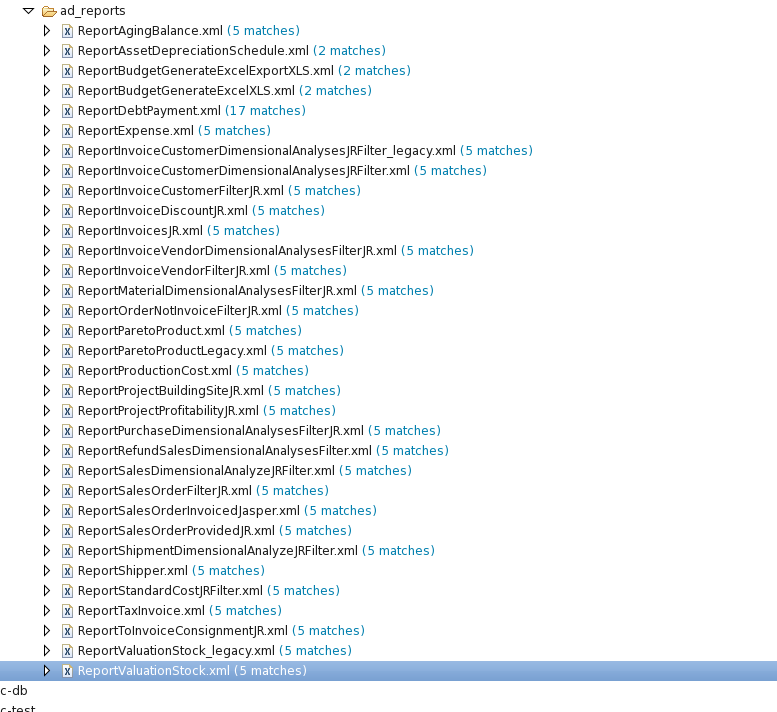
Task: Expand the ReportValuationStock.xml result
Action: pos(46,671)
